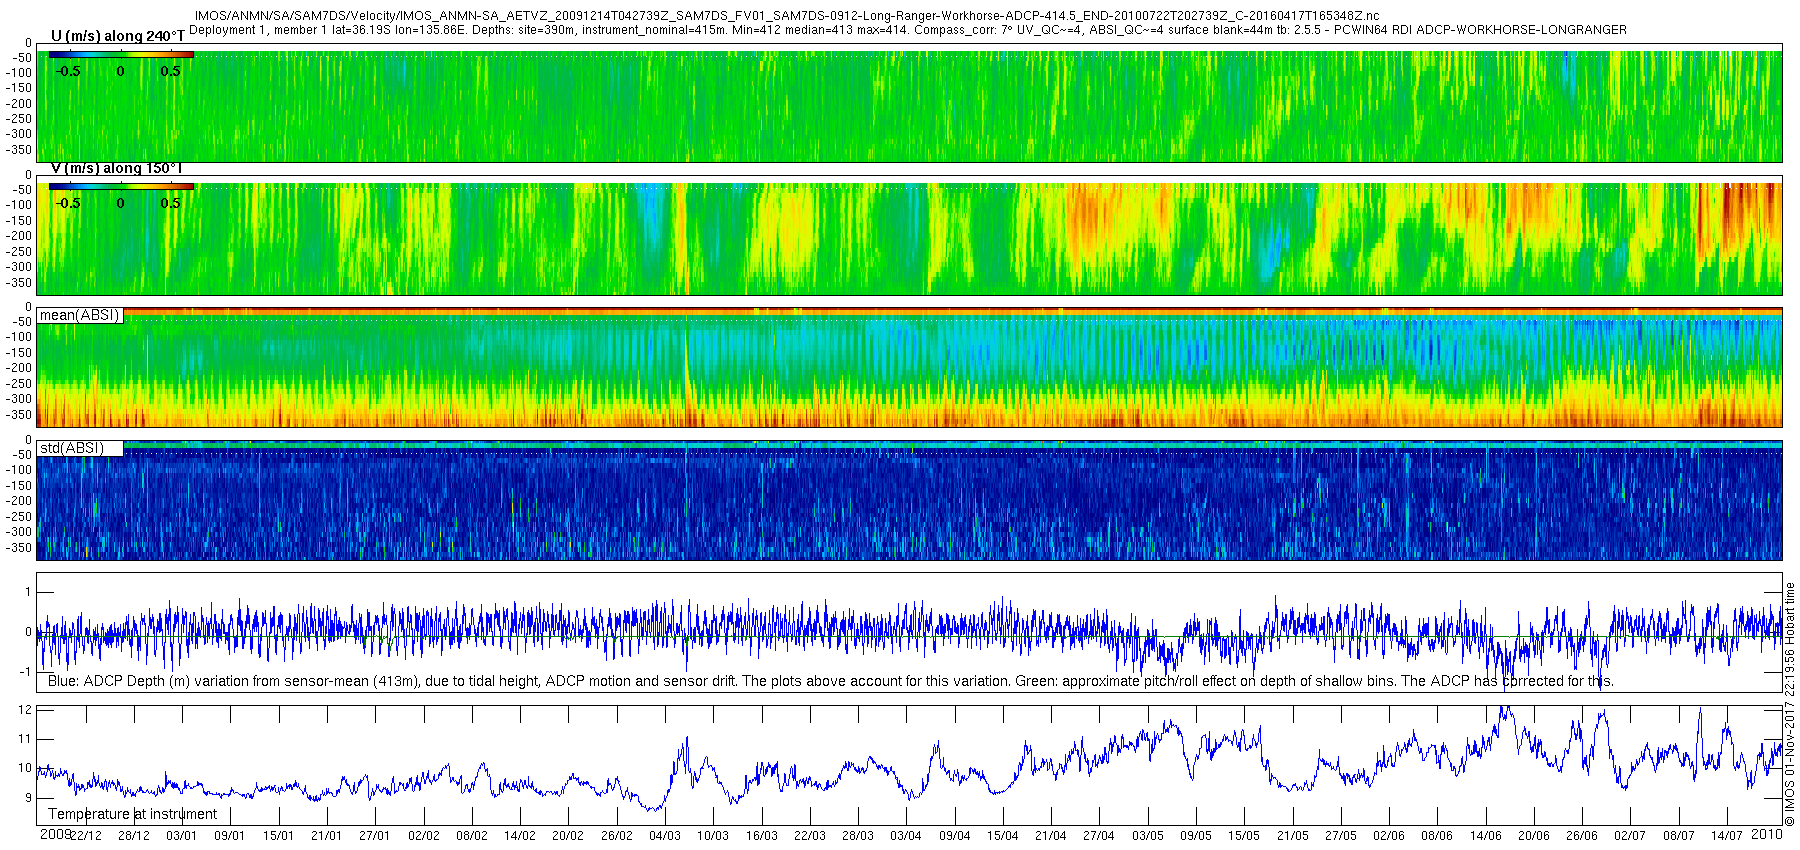Click the 'V (m/s) along 150°T' title
1800x850 pixels.
click(116, 168)
